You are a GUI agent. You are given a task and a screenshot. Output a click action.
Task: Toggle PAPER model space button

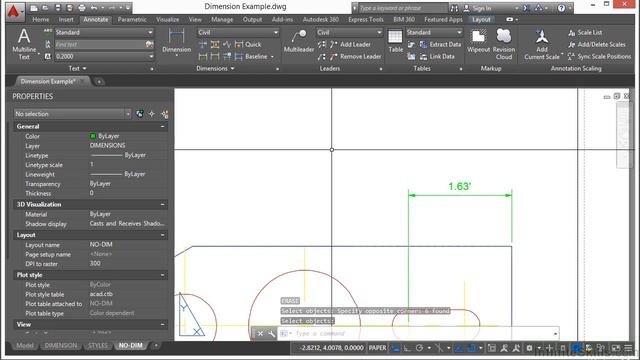coord(378,348)
